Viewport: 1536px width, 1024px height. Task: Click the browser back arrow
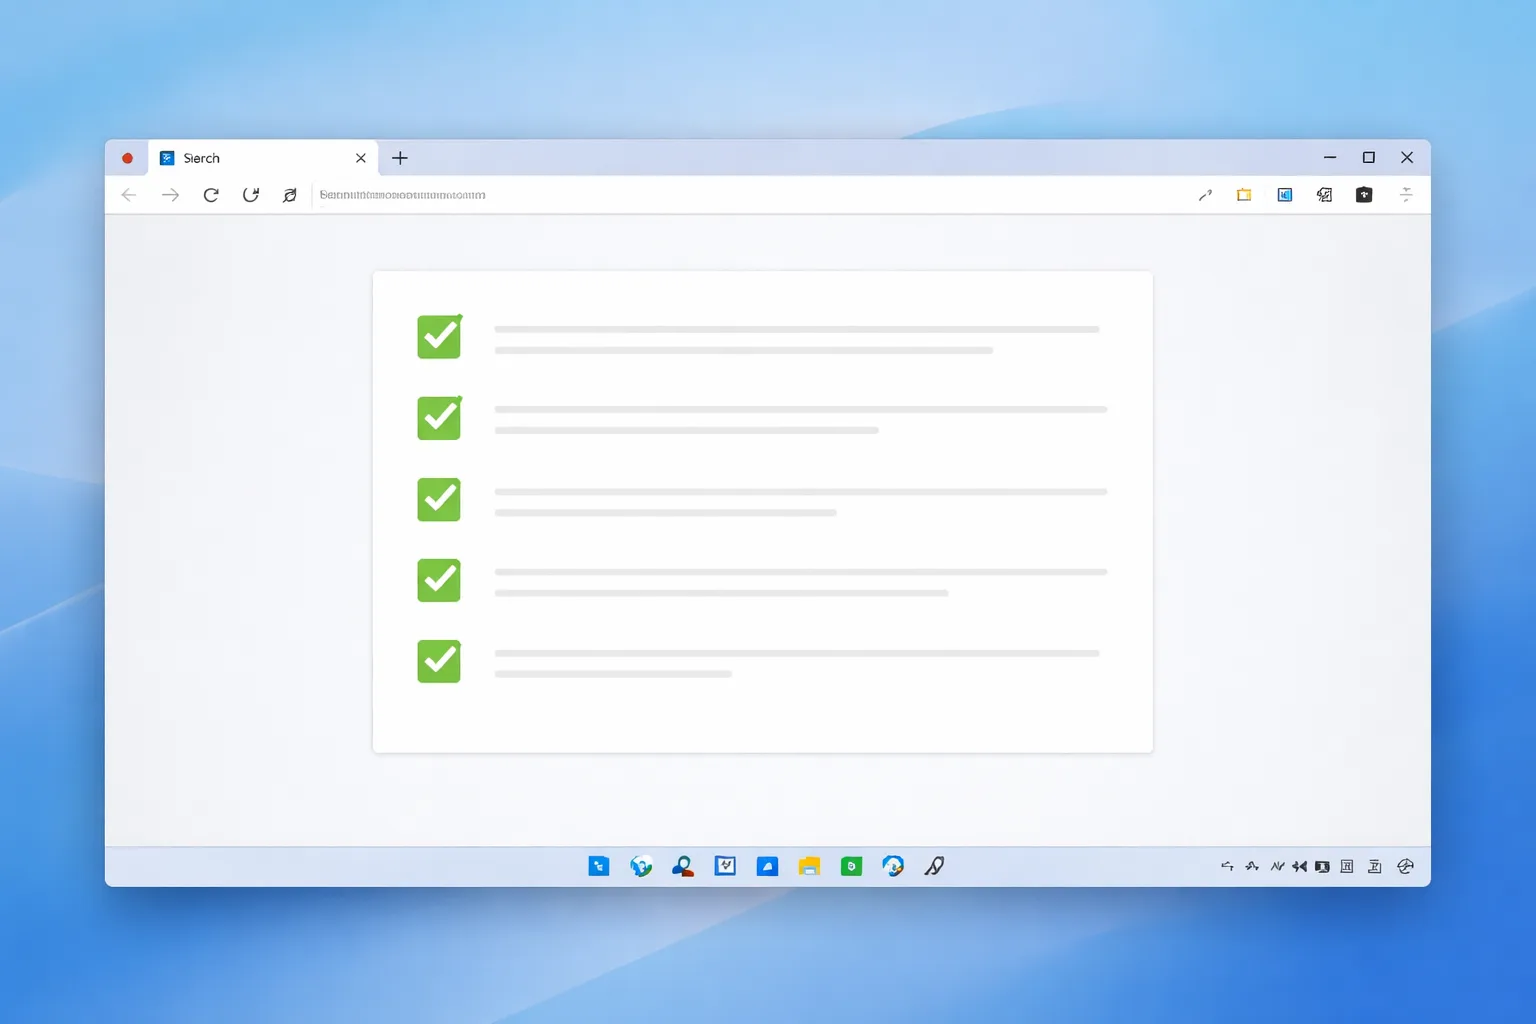click(128, 195)
